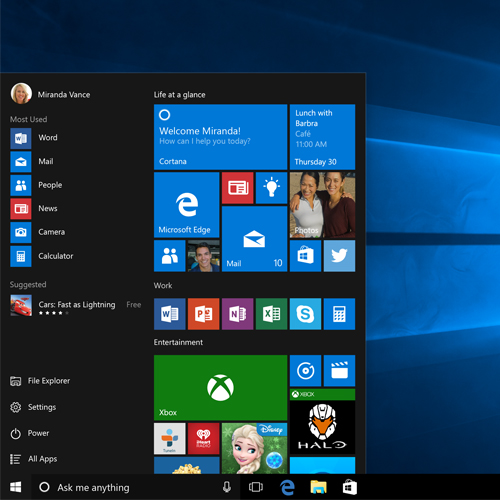Click the Work group heading
Screen dimensions: 500x500
163,286
